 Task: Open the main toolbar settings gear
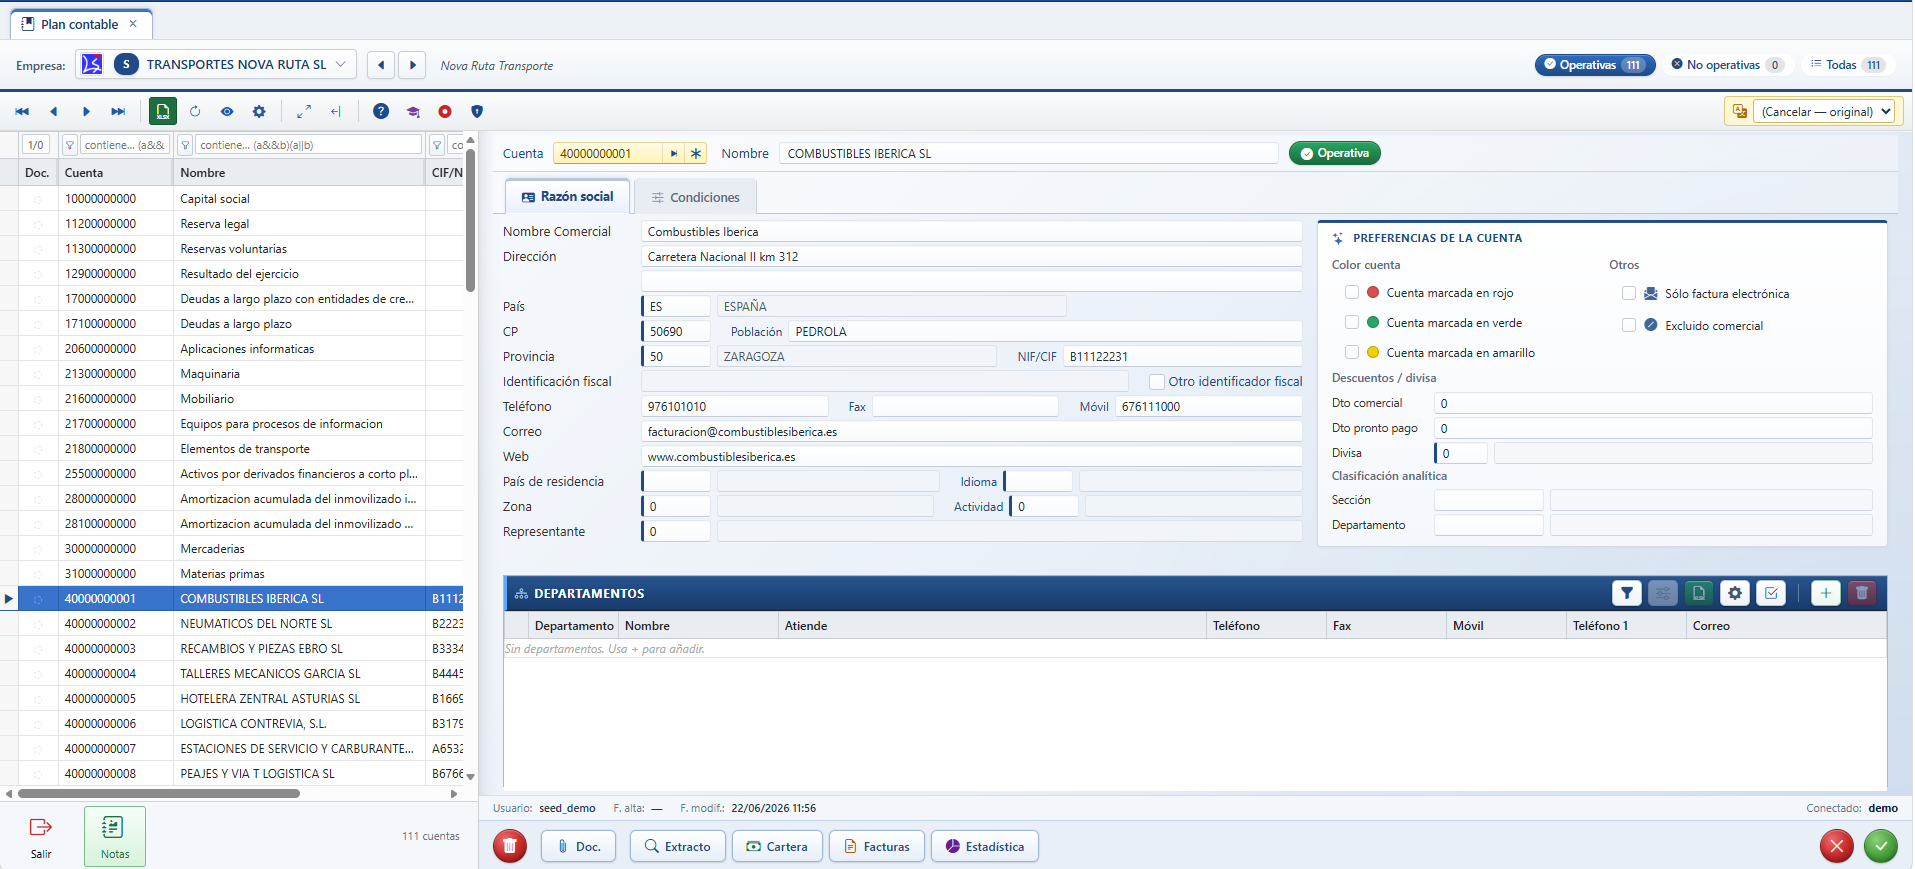pyautogui.click(x=259, y=112)
